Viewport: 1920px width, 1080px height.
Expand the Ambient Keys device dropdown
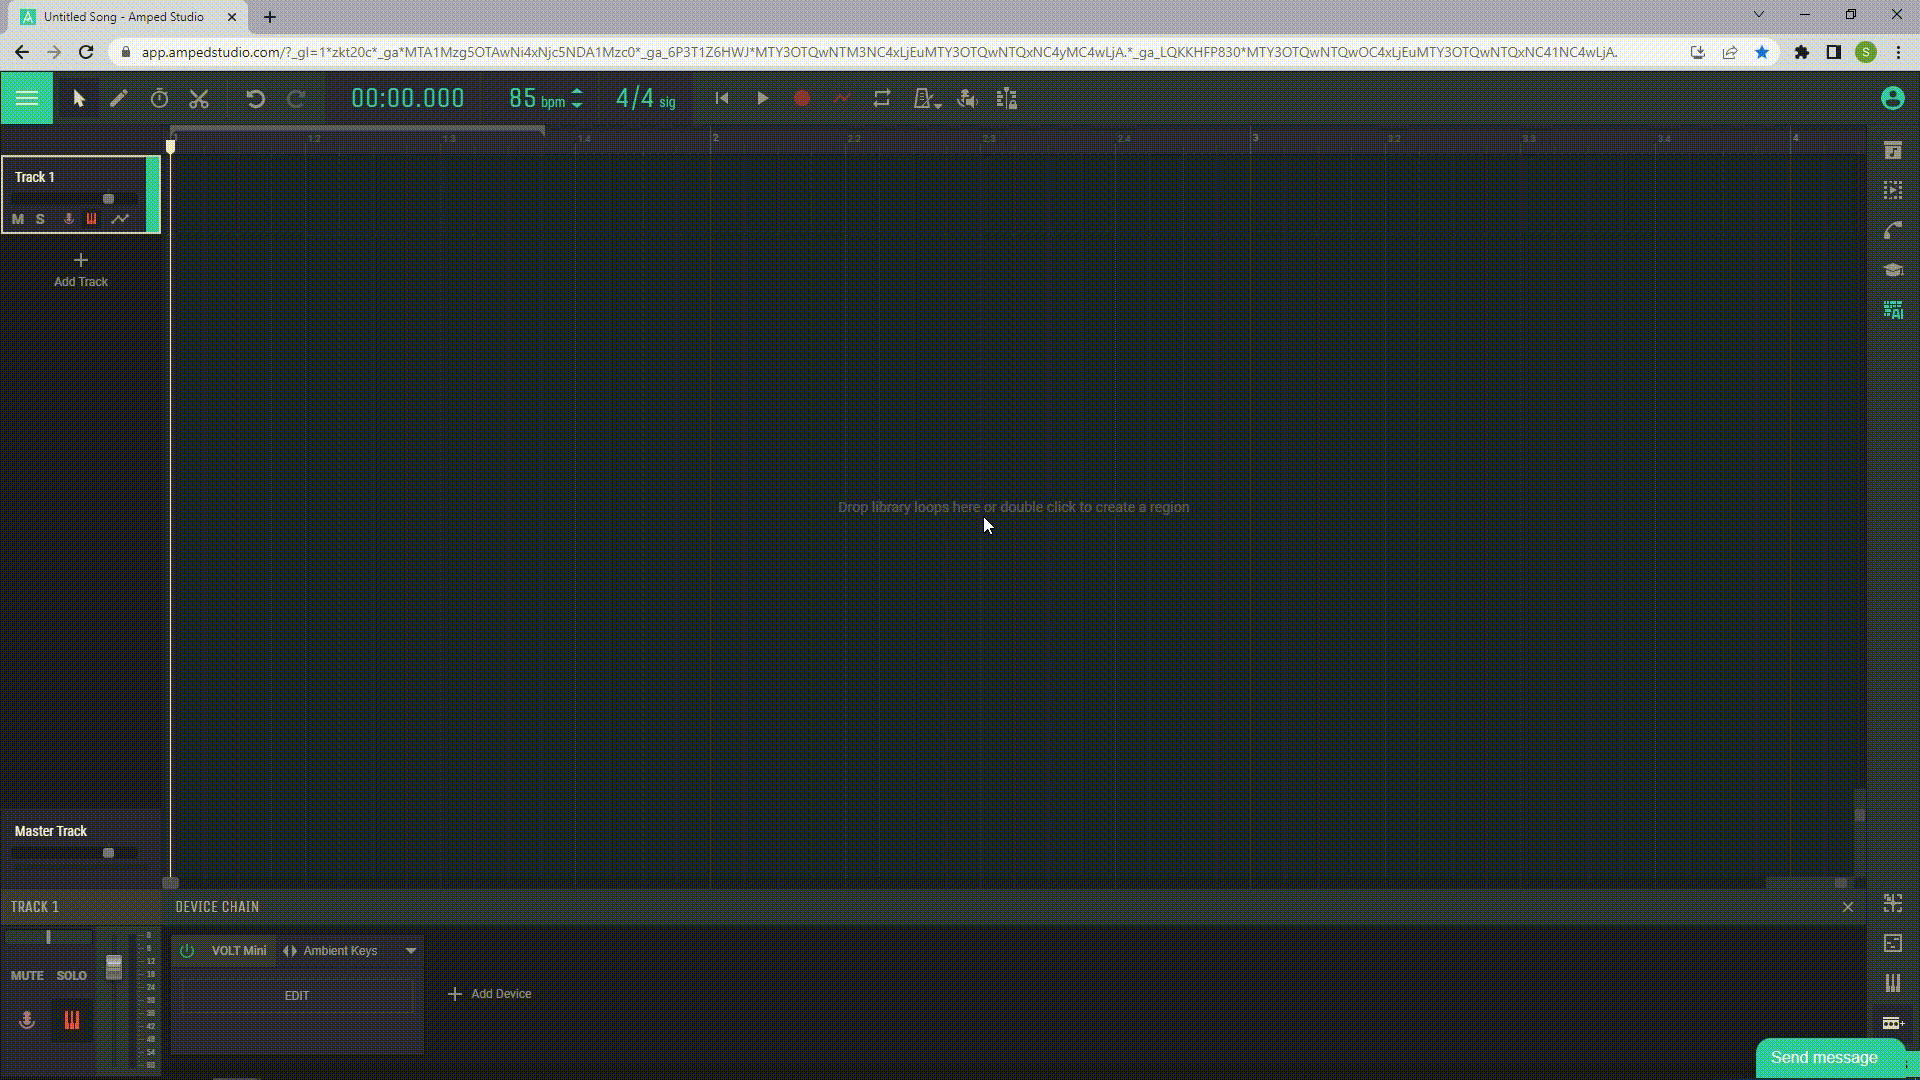(x=409, y=949)
